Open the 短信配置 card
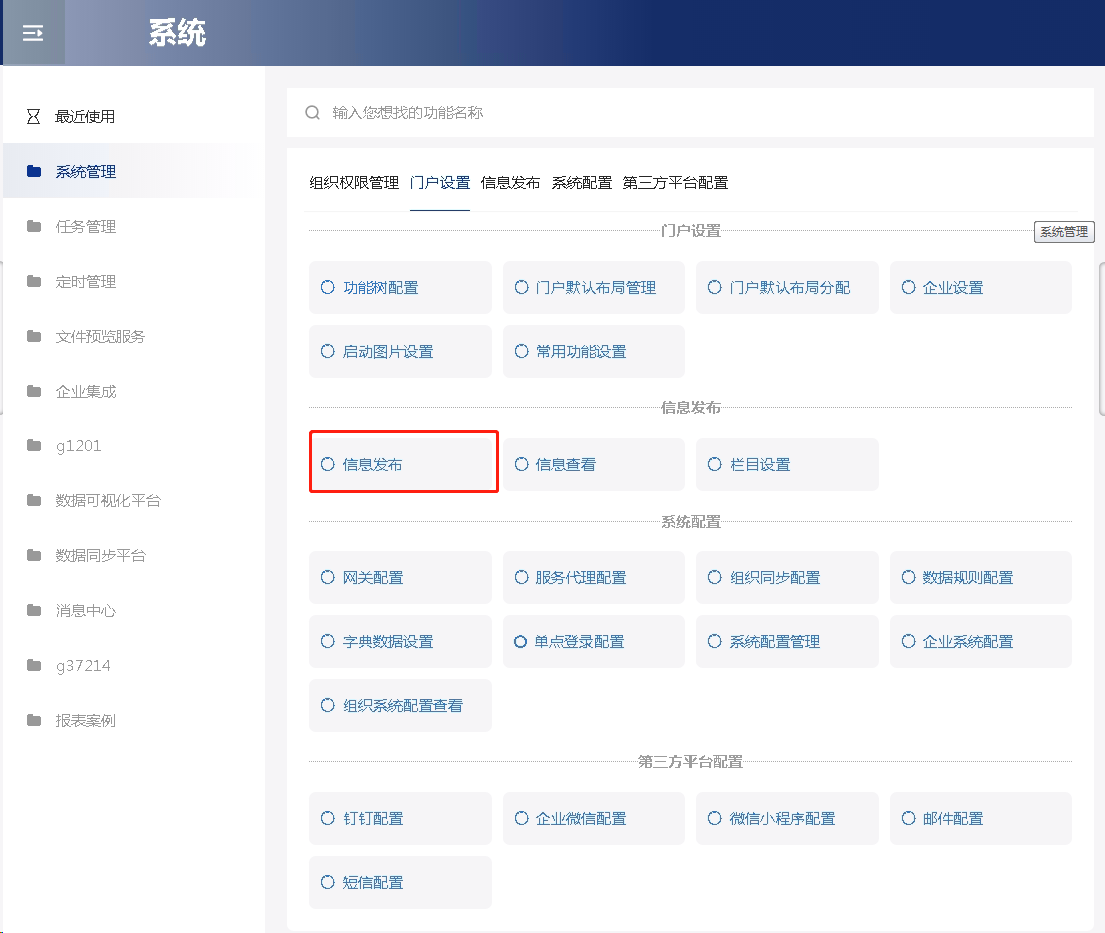1105x933 pixels. (x=400, y=883)
